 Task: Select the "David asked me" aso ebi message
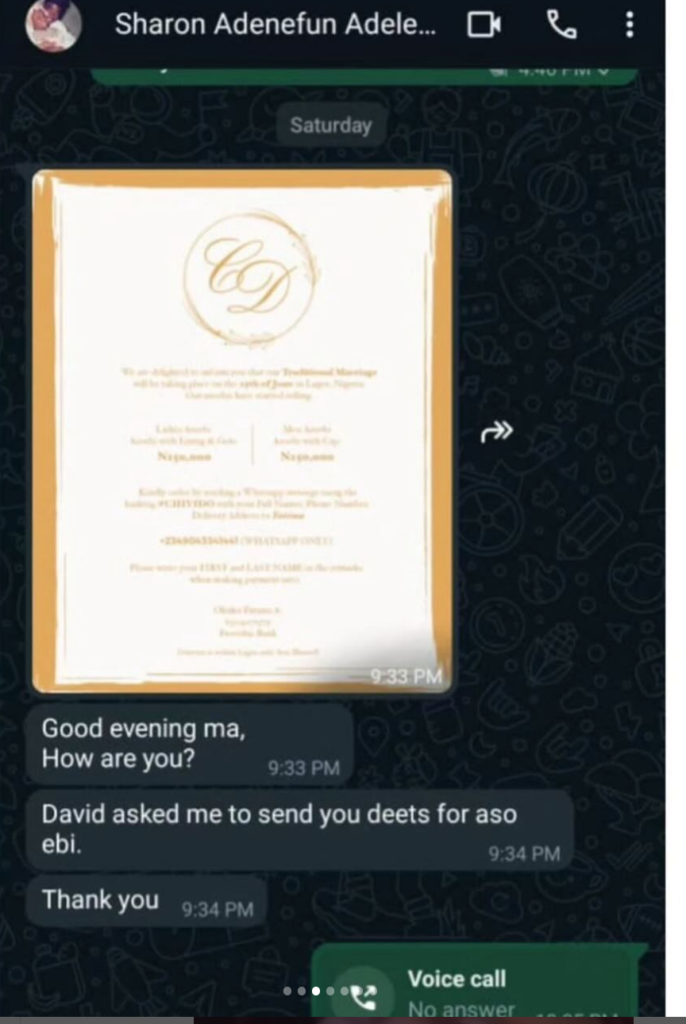click(x=300, y=829)
